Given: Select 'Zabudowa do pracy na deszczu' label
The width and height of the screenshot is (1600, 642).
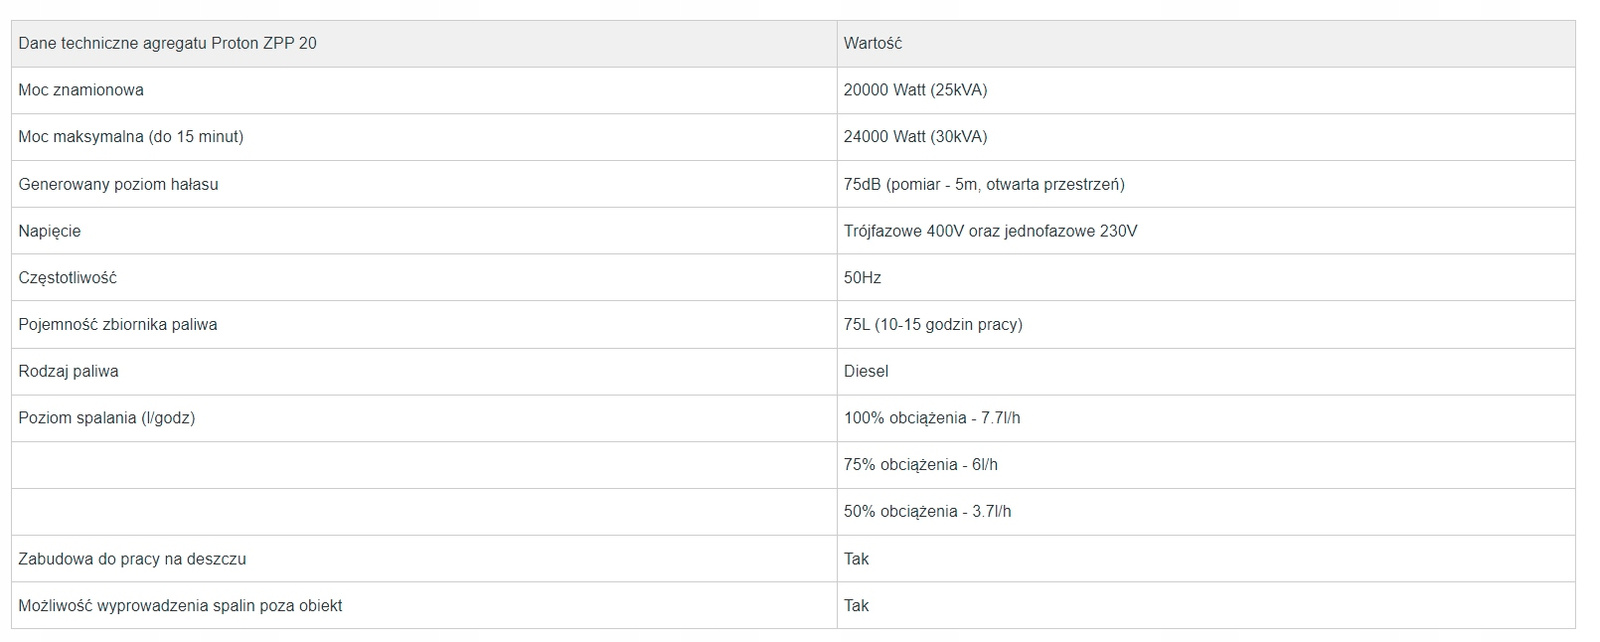Looking at the screenshot, I should tap(132, 559).
